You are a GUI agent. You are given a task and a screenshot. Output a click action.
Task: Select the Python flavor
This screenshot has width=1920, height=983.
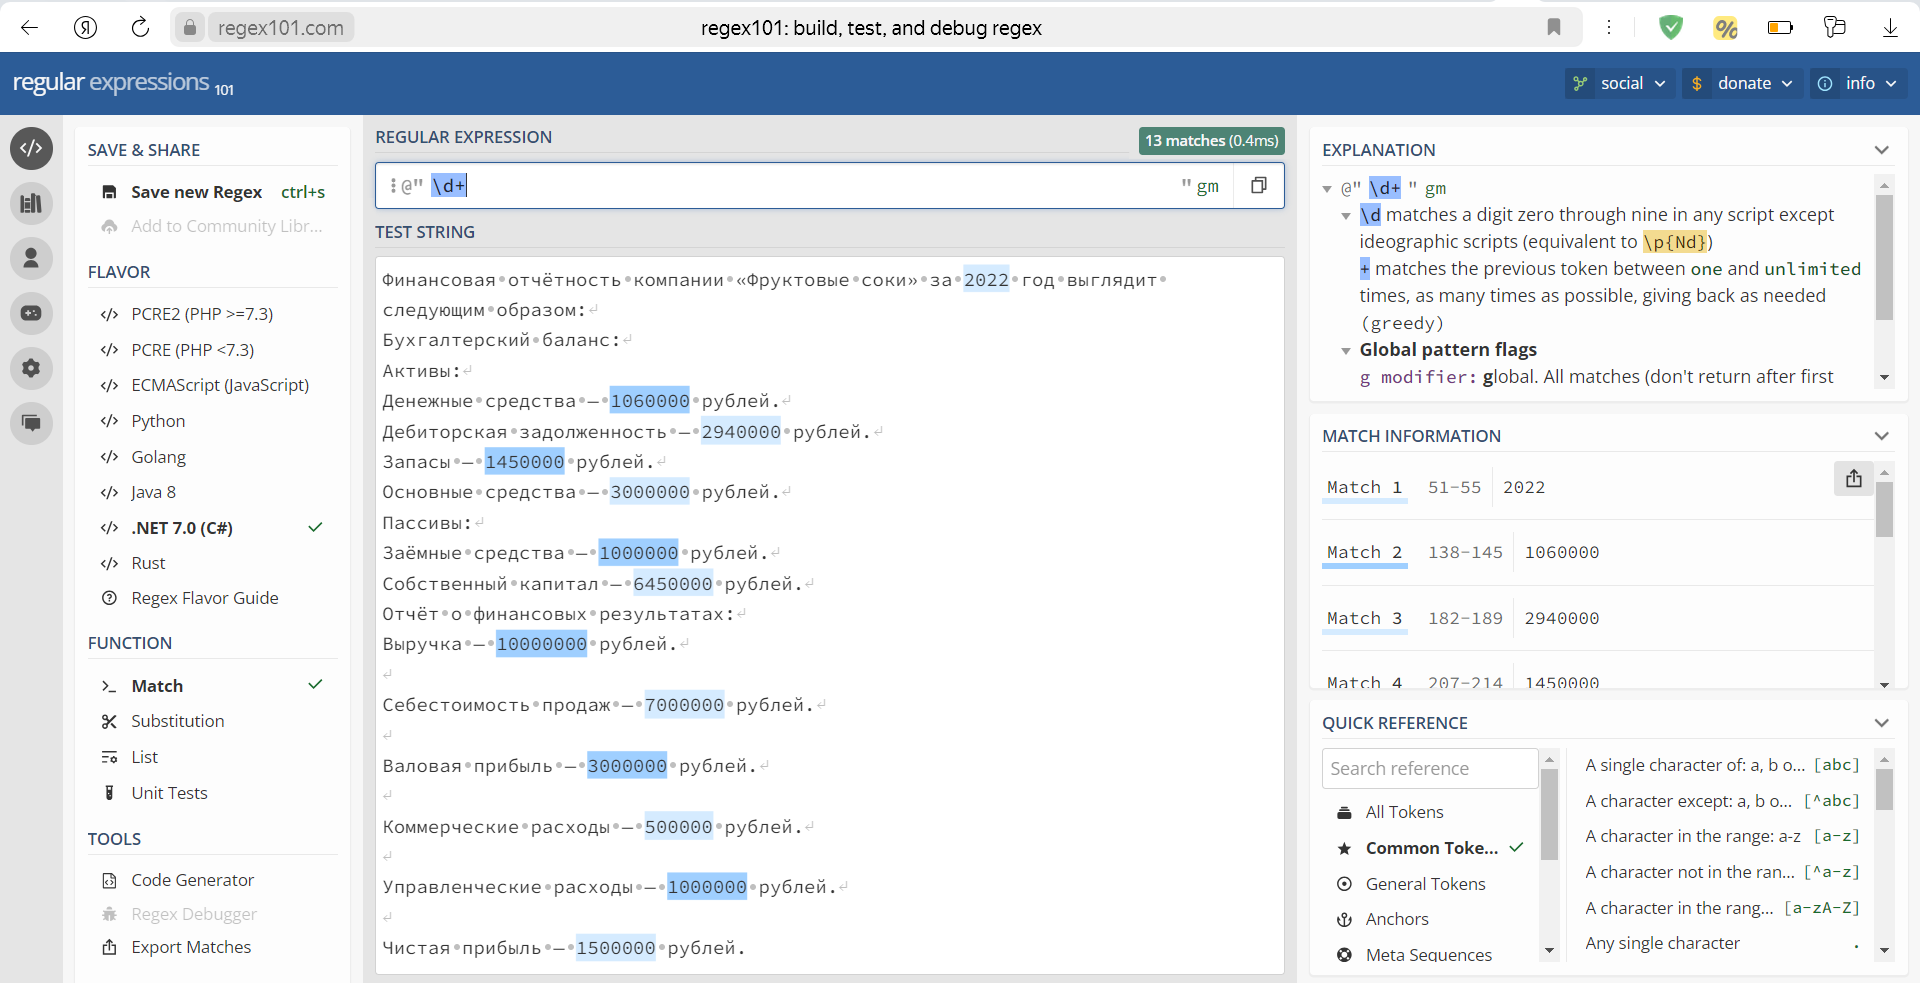click(x=158, y=421)
